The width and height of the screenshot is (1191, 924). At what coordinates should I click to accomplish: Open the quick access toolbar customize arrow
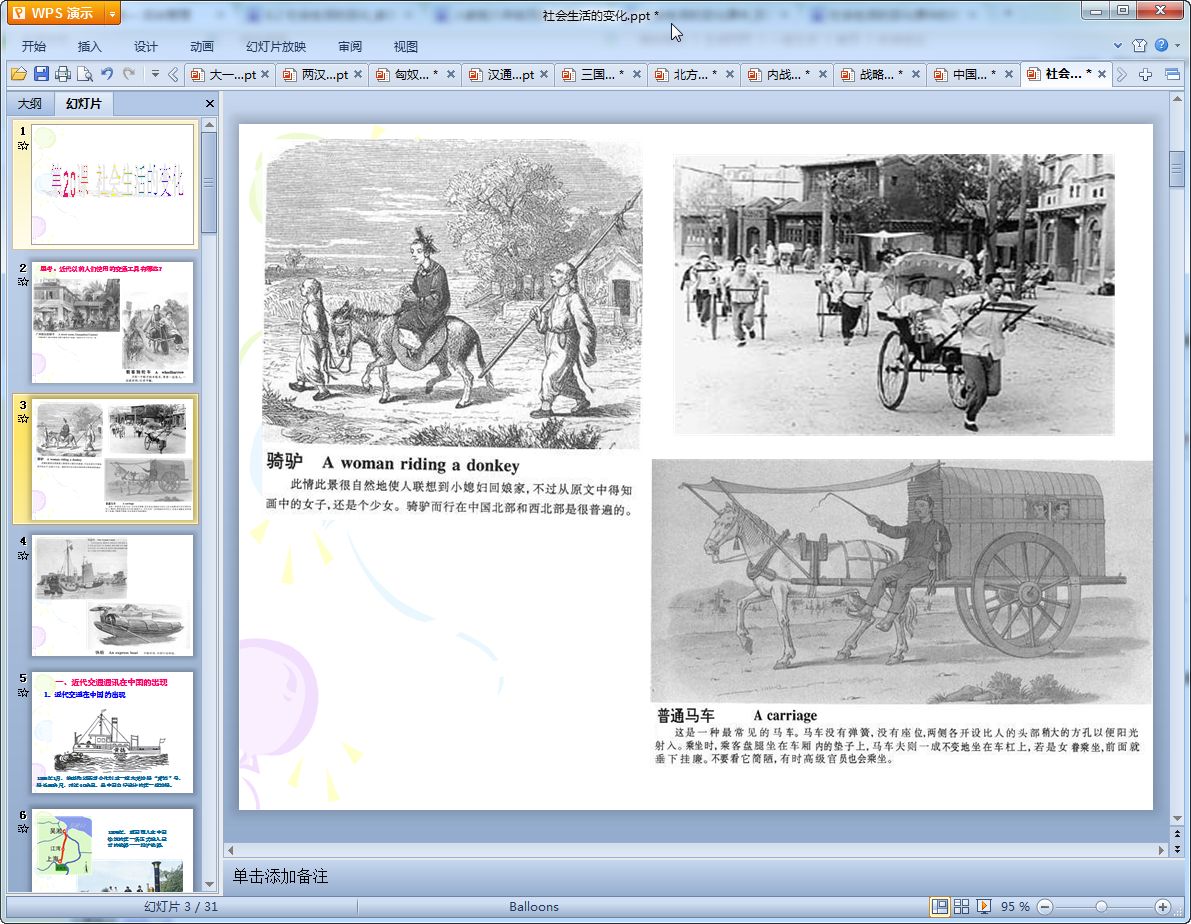(155, 74)
